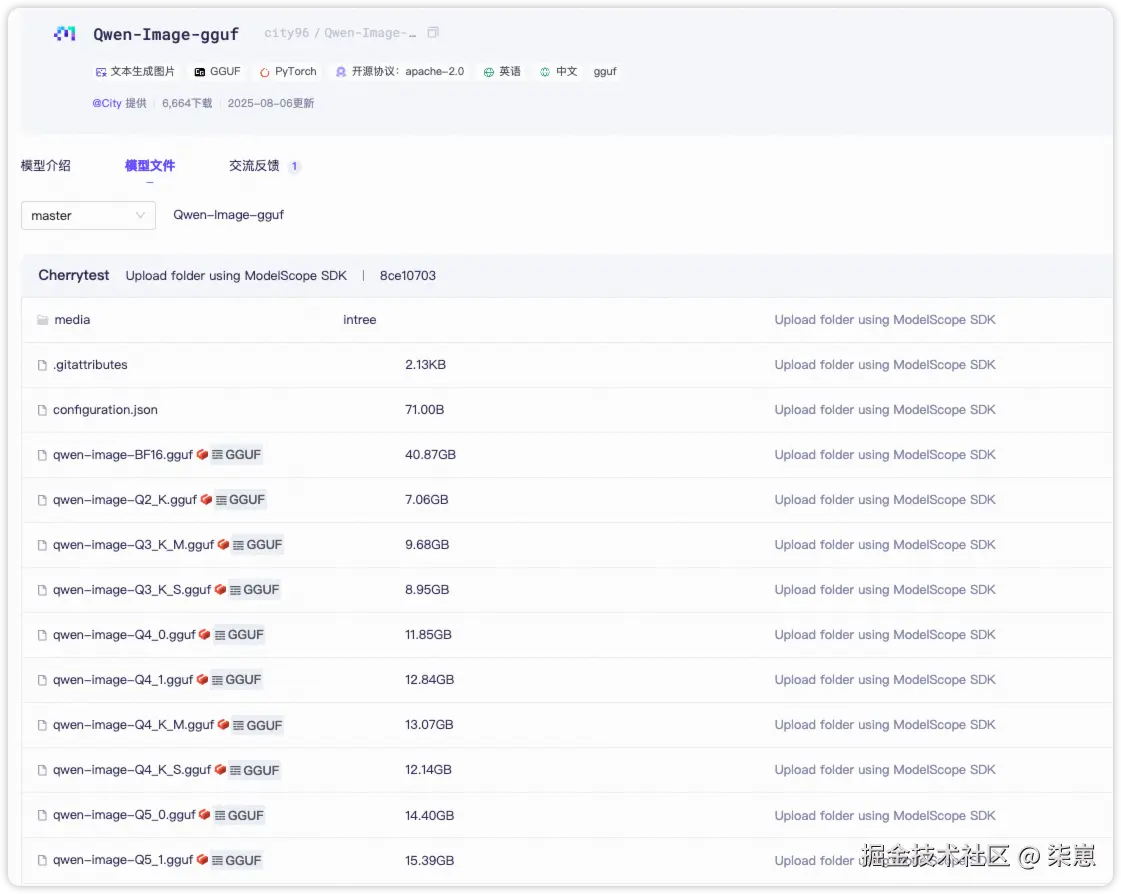Open qwen-image-Q3_K_S.gguf file

[x=132, y=590]
